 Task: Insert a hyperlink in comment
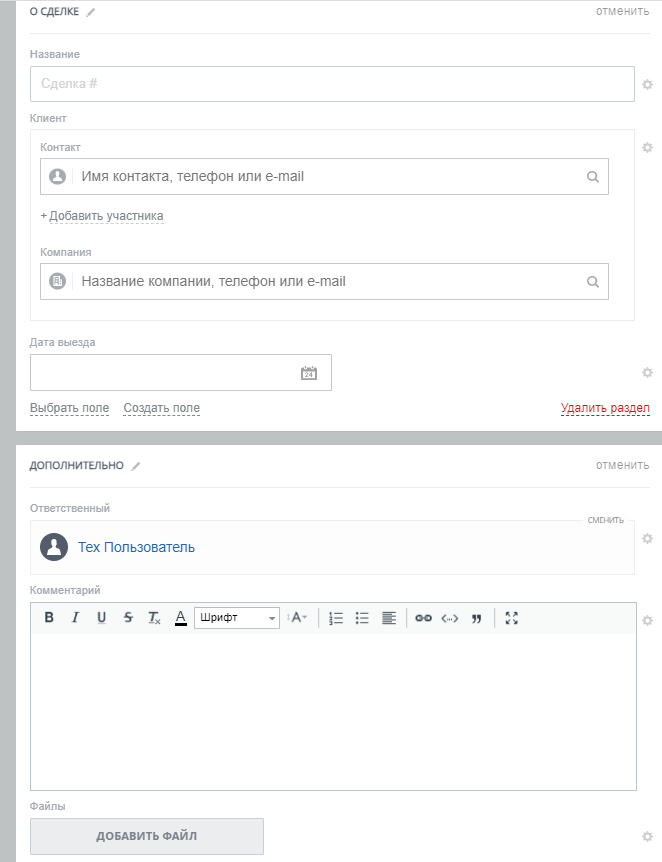(x=423, y=618)
